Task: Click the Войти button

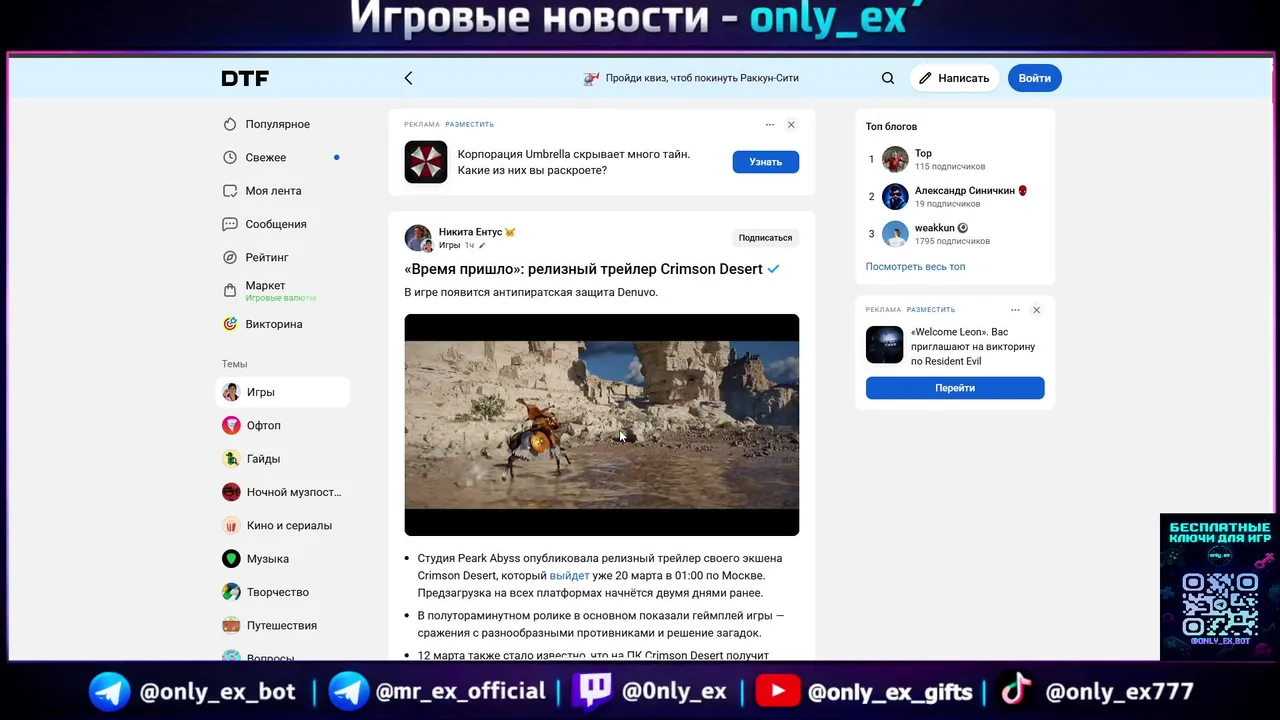Action: click(1035, 78)
